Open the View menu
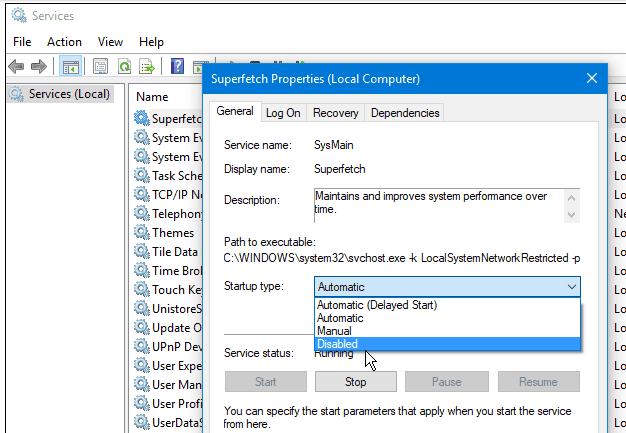 tap(110, 42)
